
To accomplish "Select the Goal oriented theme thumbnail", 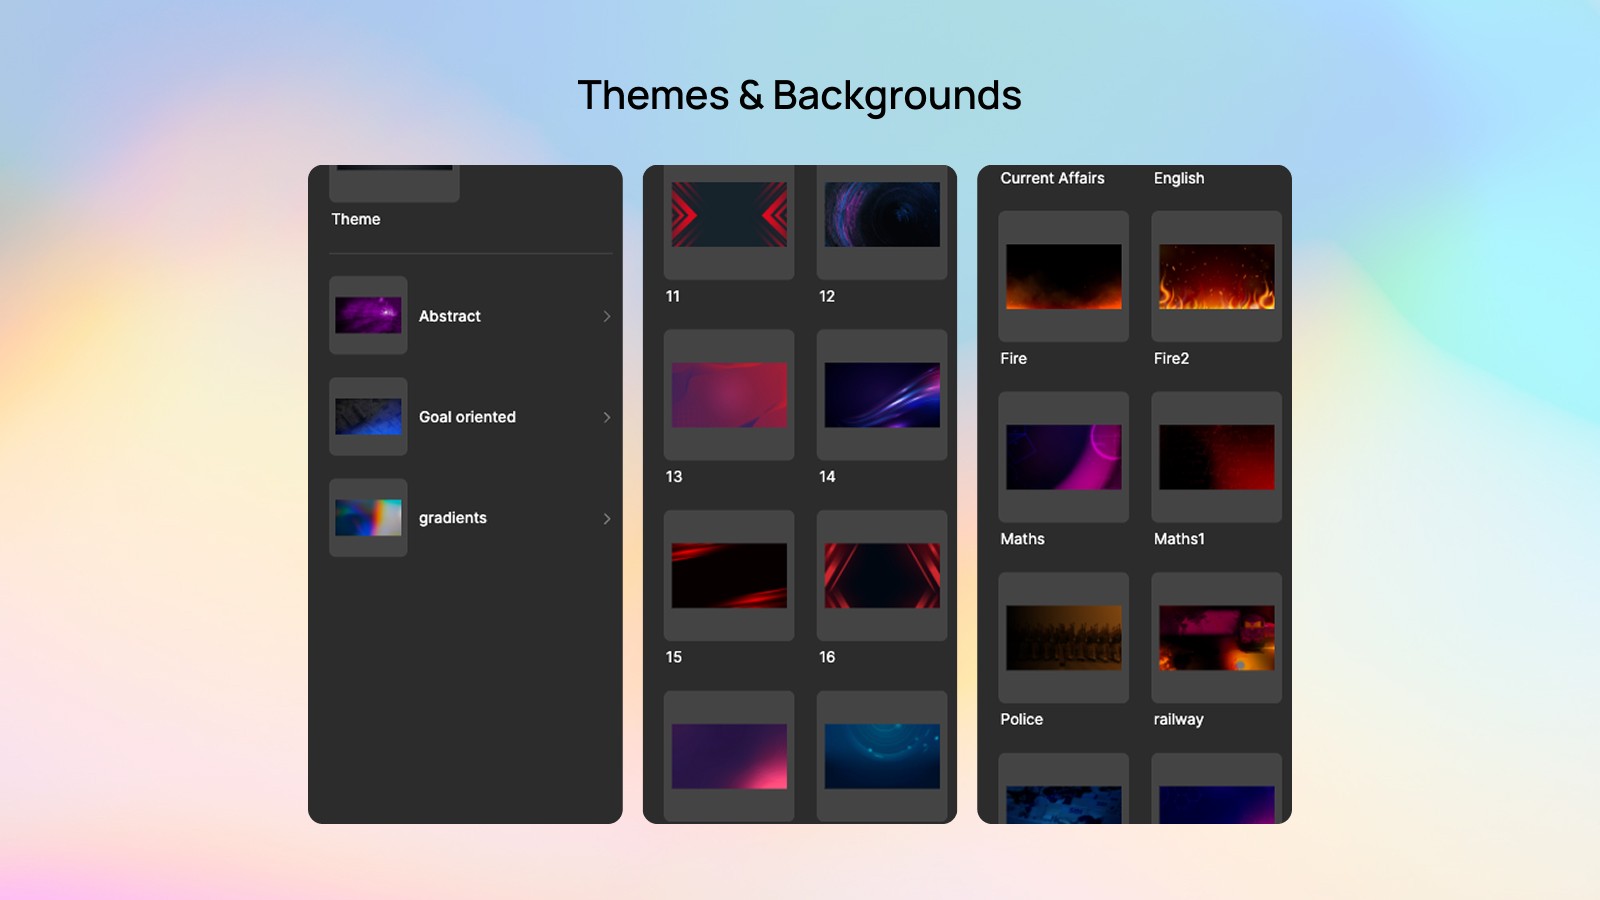I will pyautogui.click(x=368, y=416).
